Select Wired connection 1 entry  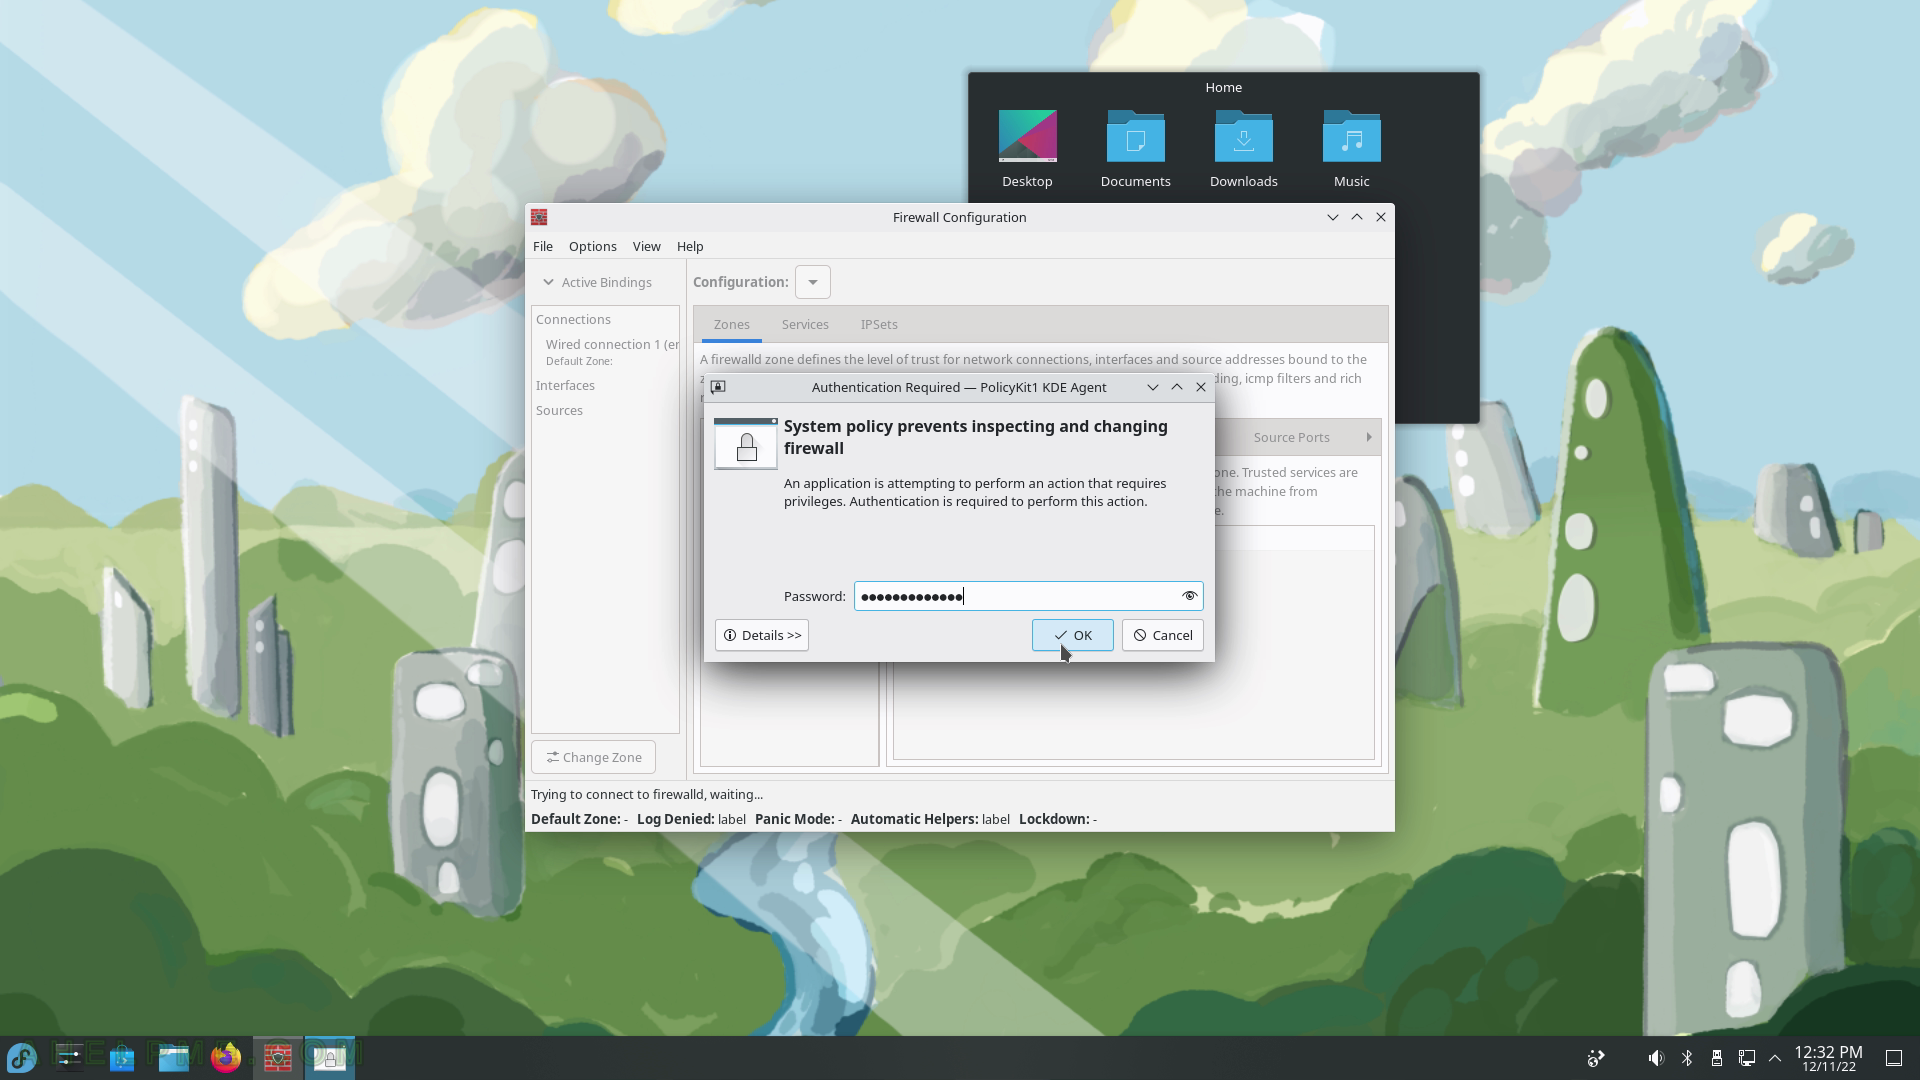611,352
